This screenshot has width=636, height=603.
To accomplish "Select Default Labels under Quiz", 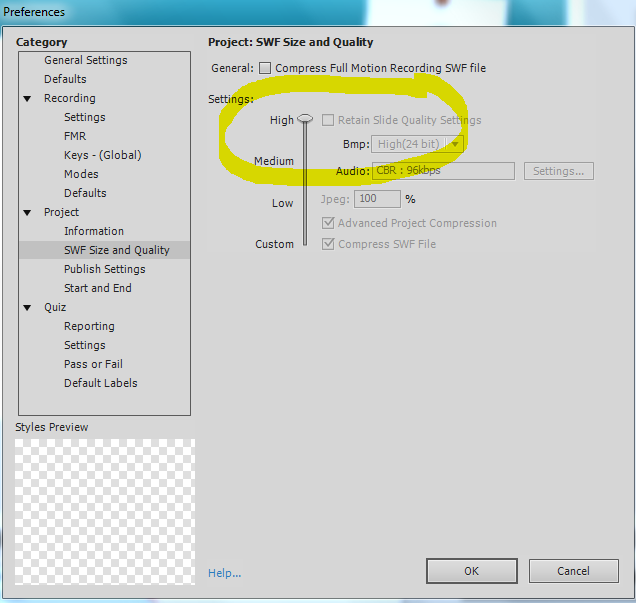I will click(x=100, y=383).
